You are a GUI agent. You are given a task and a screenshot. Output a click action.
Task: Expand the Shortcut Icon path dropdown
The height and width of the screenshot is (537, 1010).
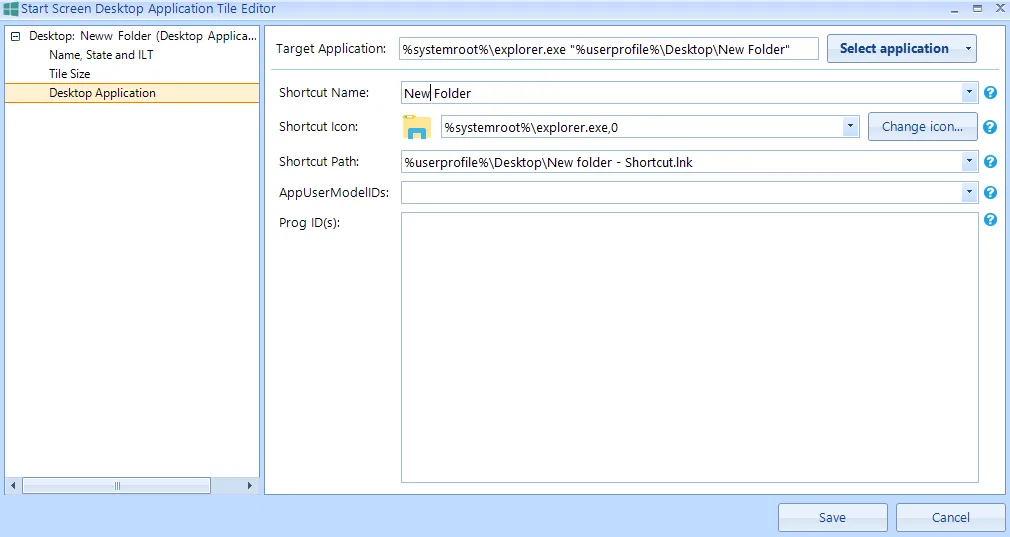850,127
